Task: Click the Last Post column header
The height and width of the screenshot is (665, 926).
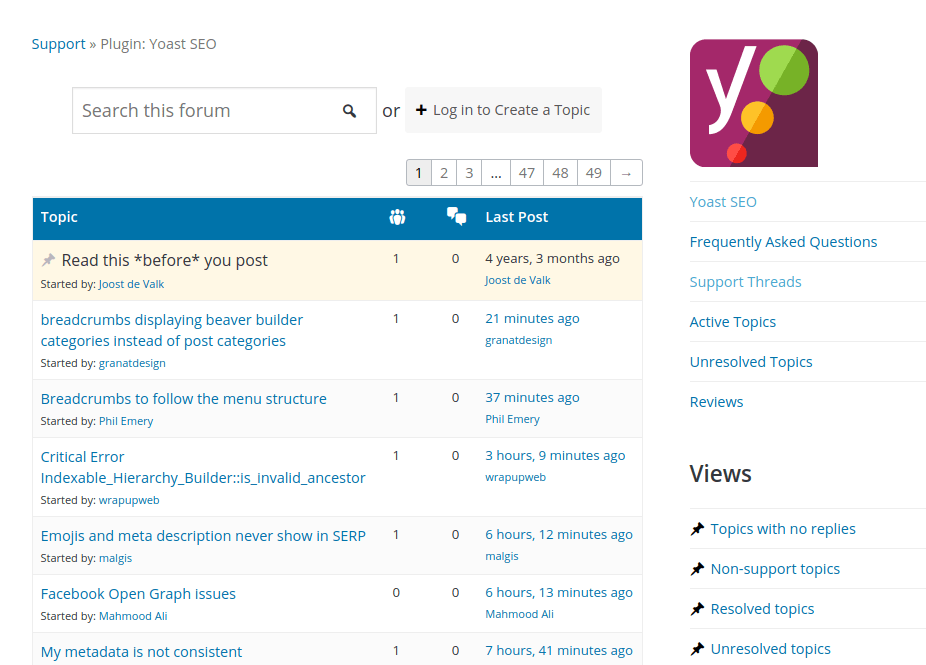Action: pos(517,217)
